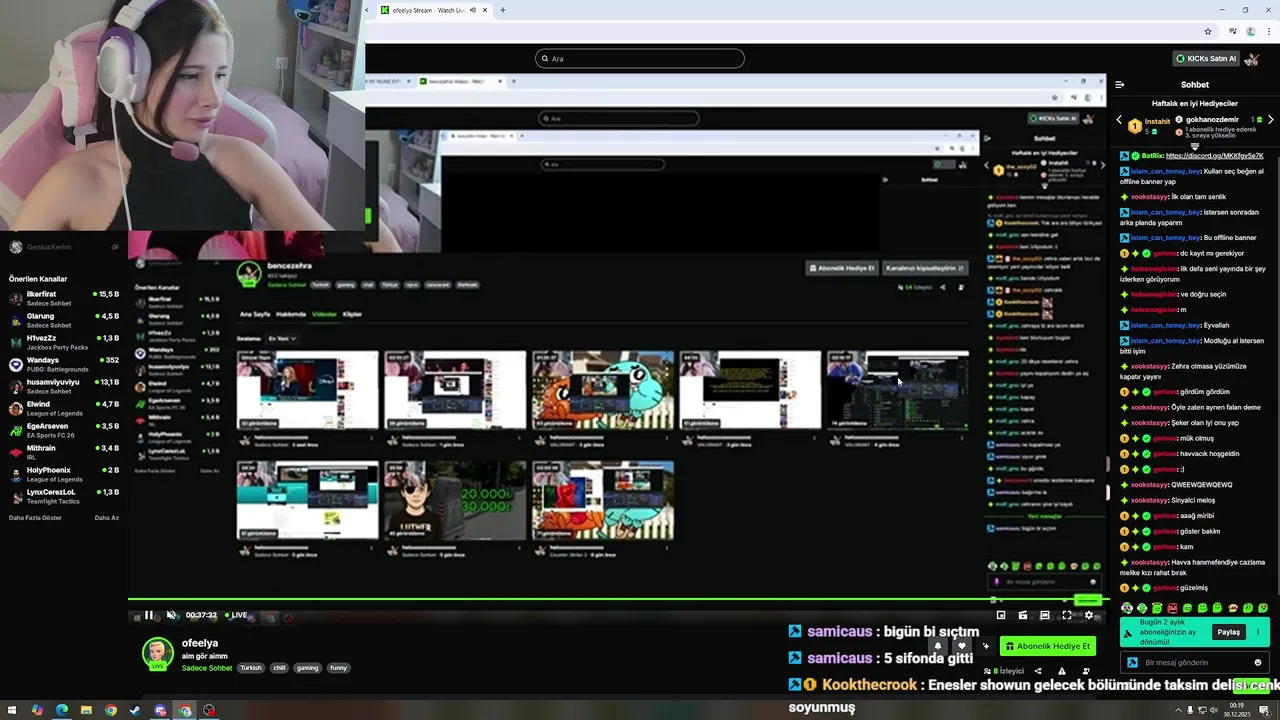
Task: Click the ofeelya channel avatar
Action: coord(157,653)
